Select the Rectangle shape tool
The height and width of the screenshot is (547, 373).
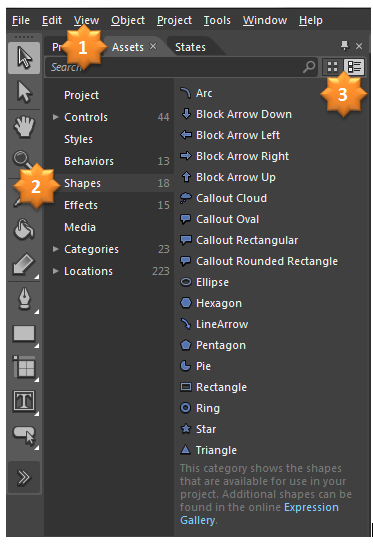tap(24, 334)
